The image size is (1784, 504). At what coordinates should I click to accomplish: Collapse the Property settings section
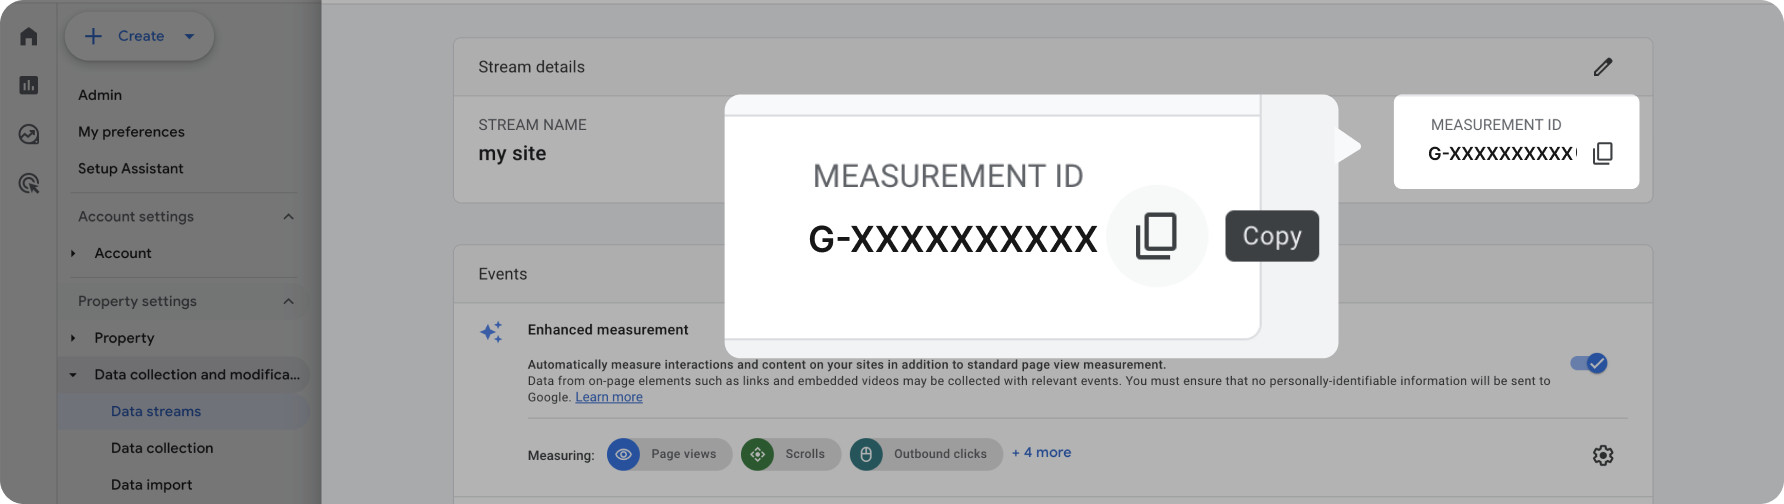(289, 302)
